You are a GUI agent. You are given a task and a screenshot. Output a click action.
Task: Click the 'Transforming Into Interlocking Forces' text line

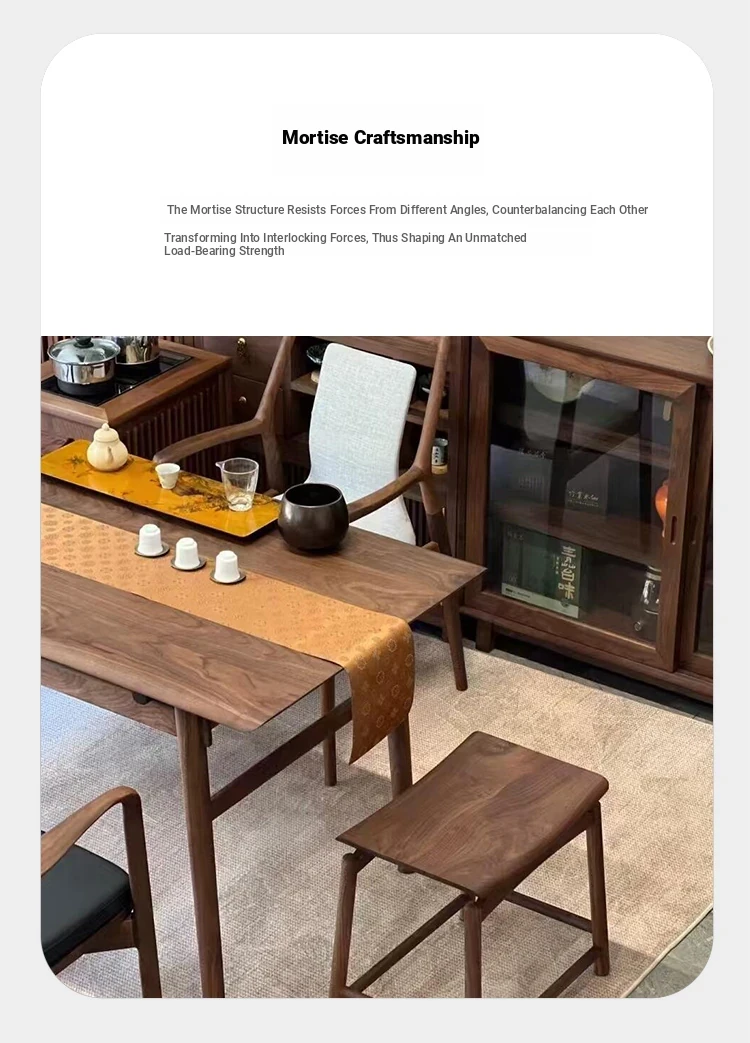[345, 237]
